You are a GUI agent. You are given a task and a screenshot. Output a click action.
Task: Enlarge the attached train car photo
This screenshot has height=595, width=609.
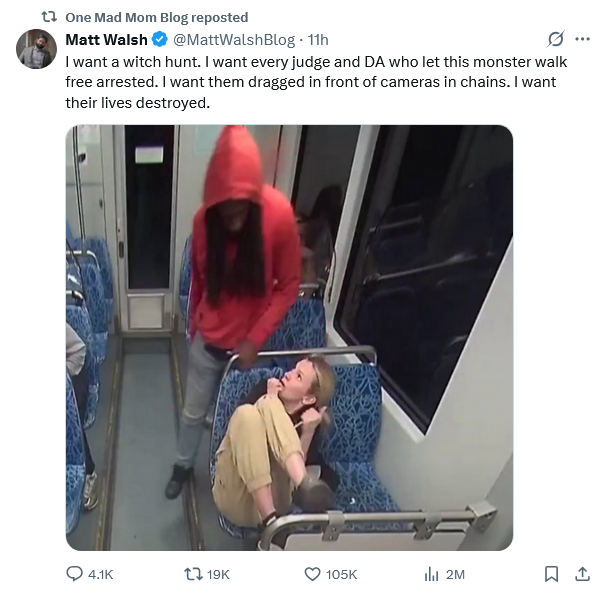click(289, 338)
